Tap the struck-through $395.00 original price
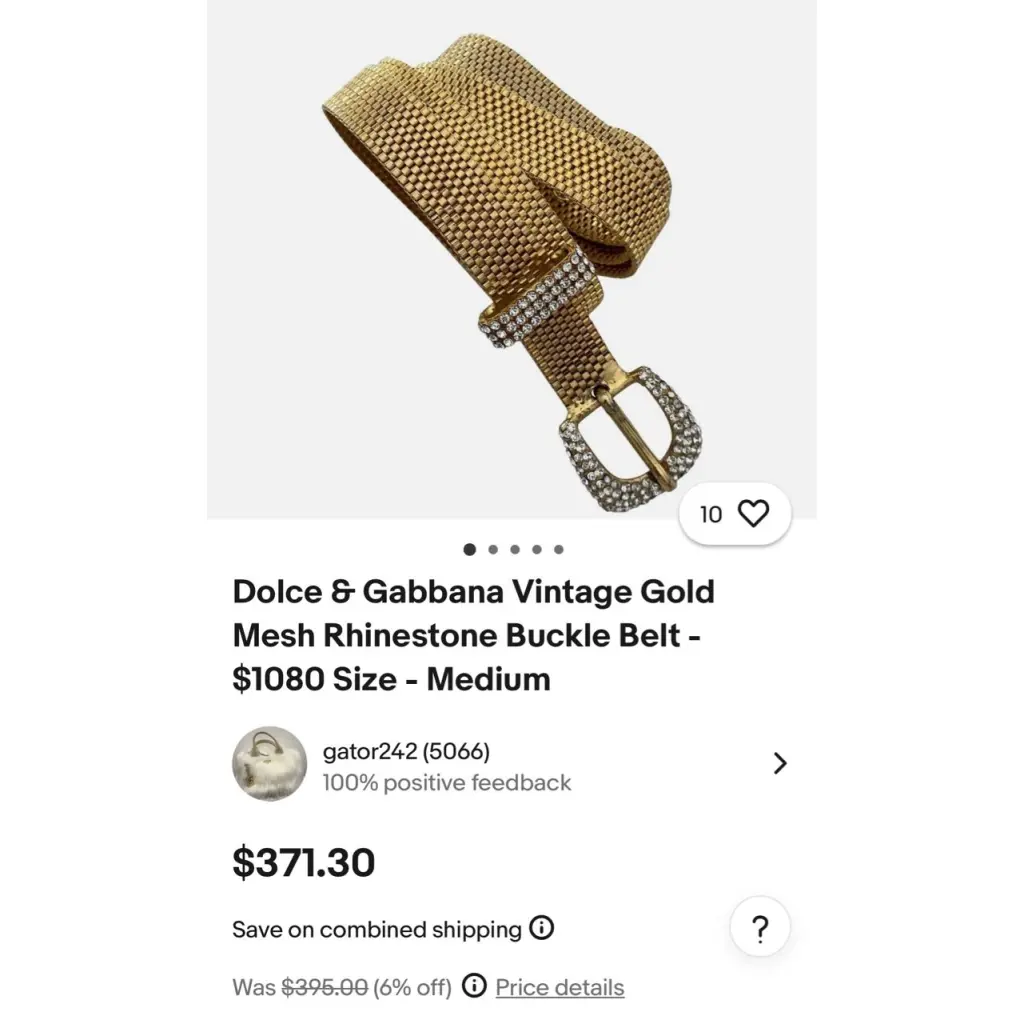The image size is (1024, 1024). (x=325, y=987)
